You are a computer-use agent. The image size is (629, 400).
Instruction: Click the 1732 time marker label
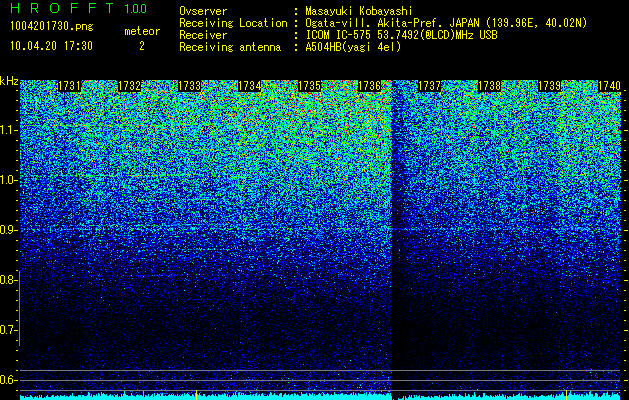pos(130,86)
